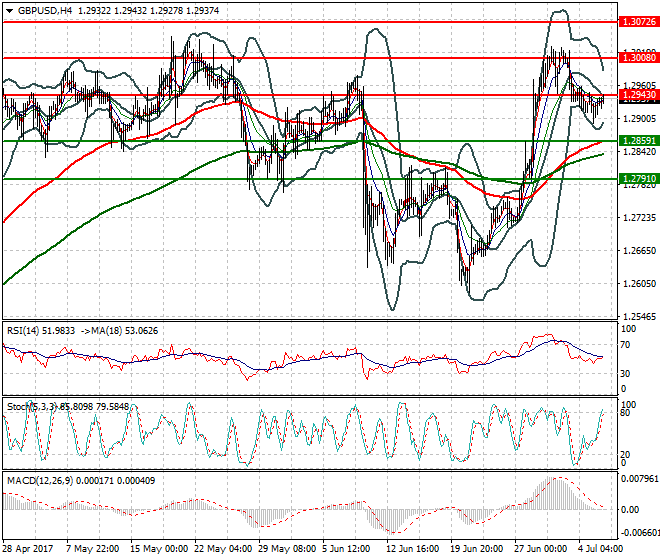Click the 1.29430 red price level label

[x=639, y=95]
